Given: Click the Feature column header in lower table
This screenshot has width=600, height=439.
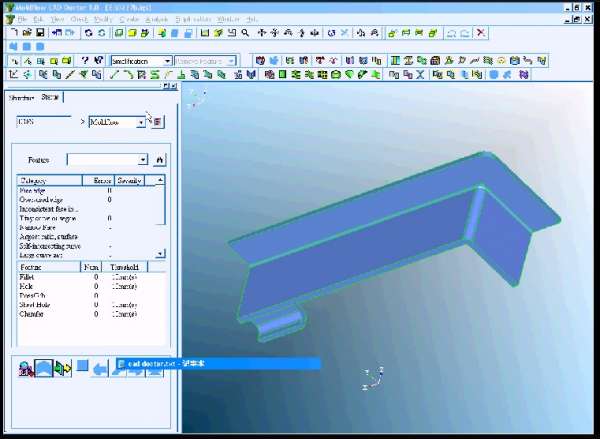Looking at the screenshot, I should pyautogui.click(x=49, y=267).
